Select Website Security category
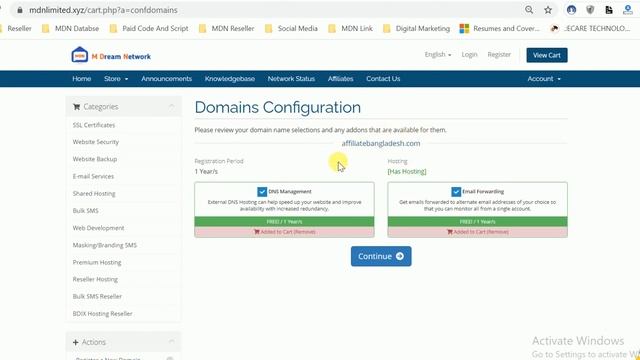The image size is (640, 360). (x=96, y=142)
